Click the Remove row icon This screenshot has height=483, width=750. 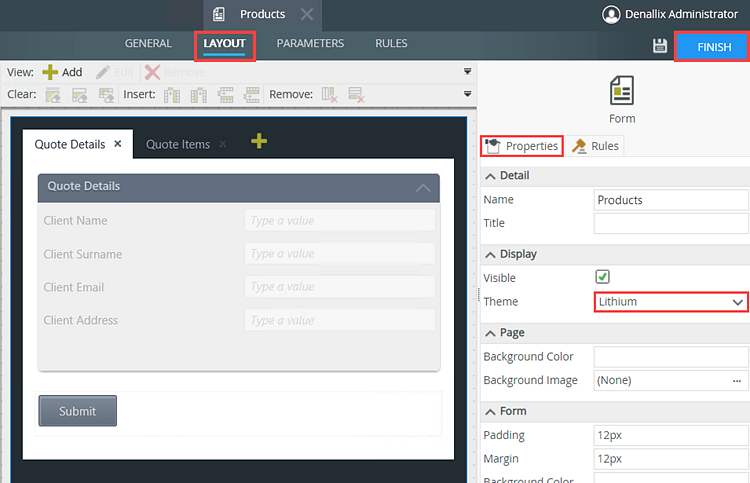click(x=356, y=95)
